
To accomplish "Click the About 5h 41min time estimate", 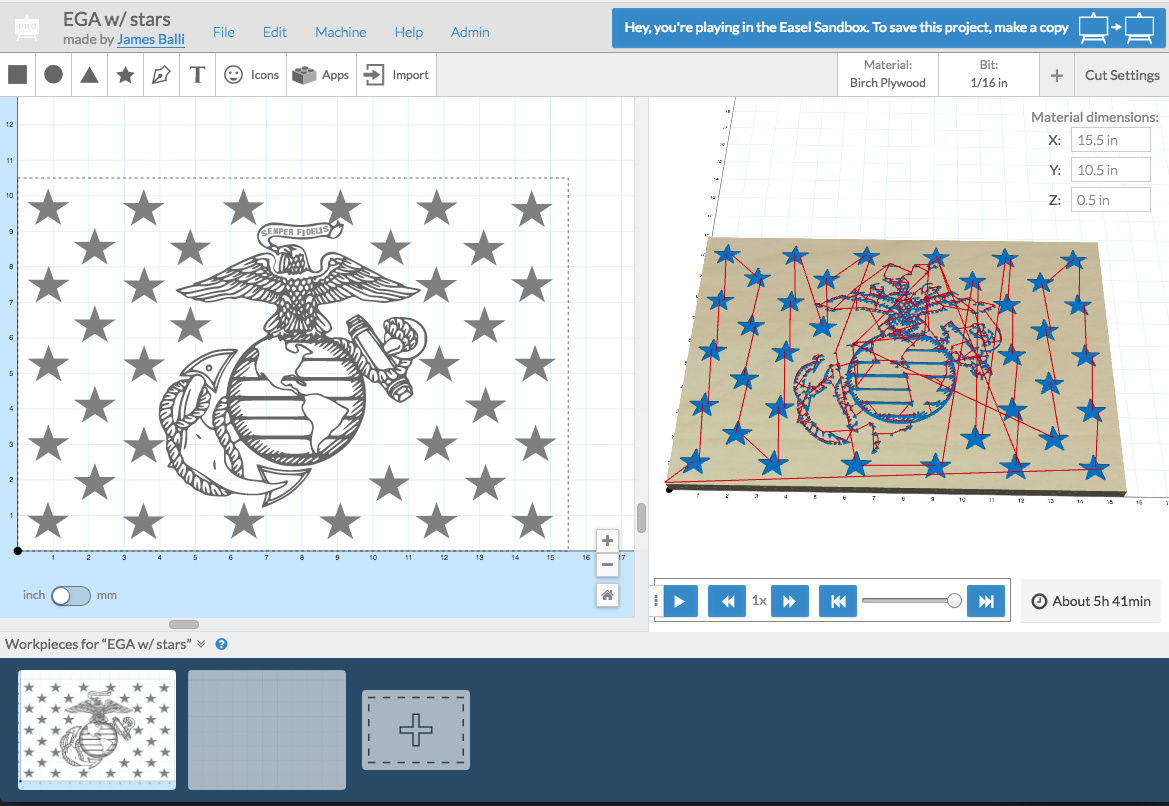I will click(1091, 601).
